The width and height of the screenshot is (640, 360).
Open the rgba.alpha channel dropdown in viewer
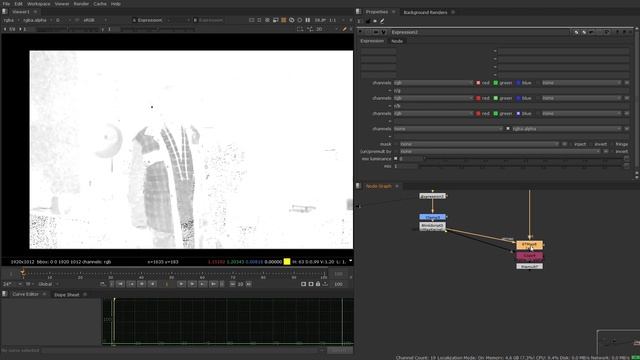(x=37, y=20)
